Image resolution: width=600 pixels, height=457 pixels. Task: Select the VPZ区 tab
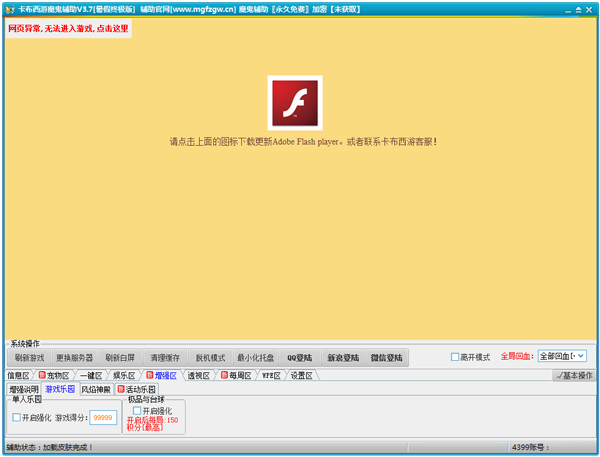(271, 375)
